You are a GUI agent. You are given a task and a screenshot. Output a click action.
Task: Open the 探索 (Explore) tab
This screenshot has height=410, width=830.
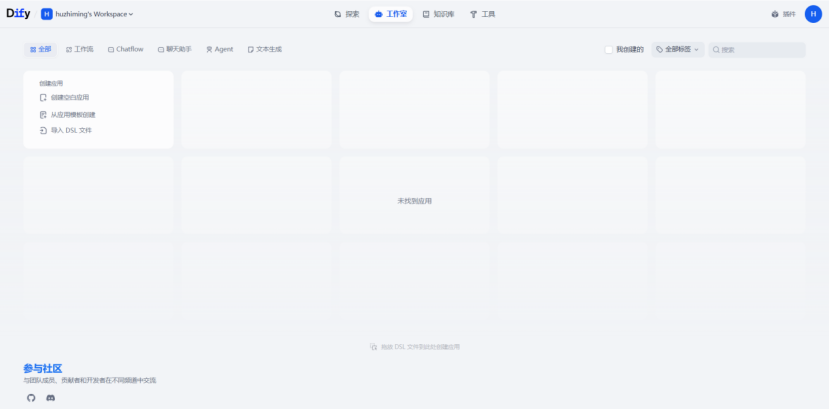tap(347, 14)
